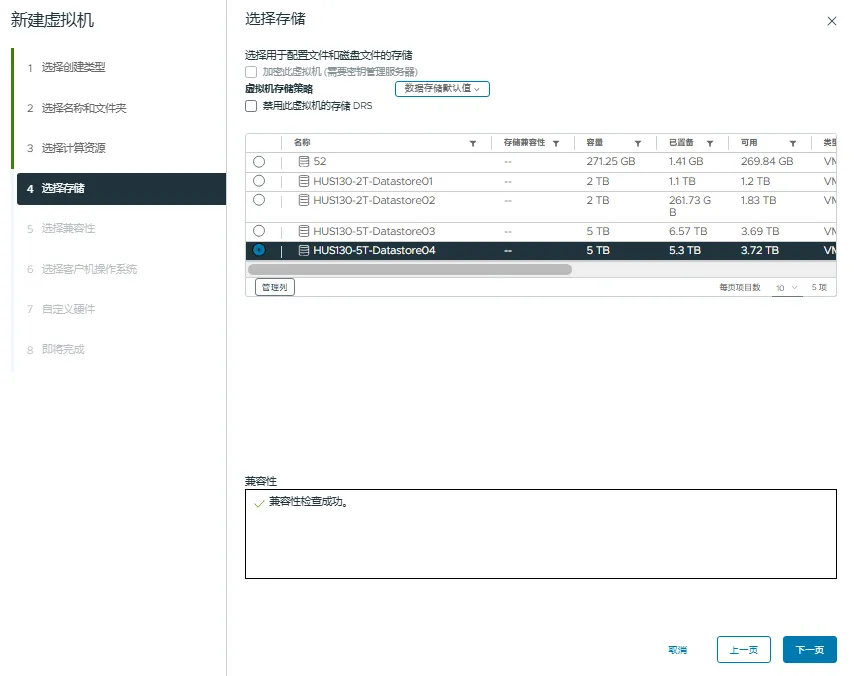854x676 pixels.
Task: Close the 新建虚拟机 wizard with X
Action: point(832,21)
